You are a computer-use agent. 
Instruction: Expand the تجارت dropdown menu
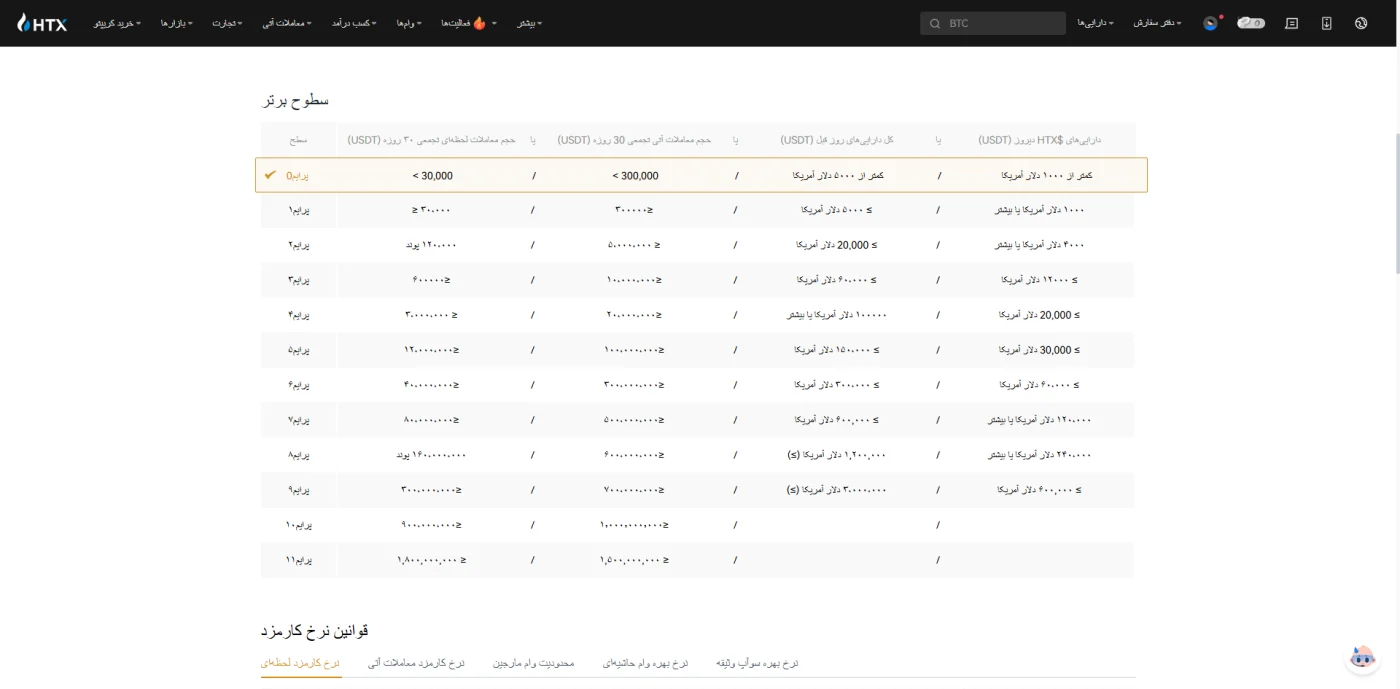228,23
